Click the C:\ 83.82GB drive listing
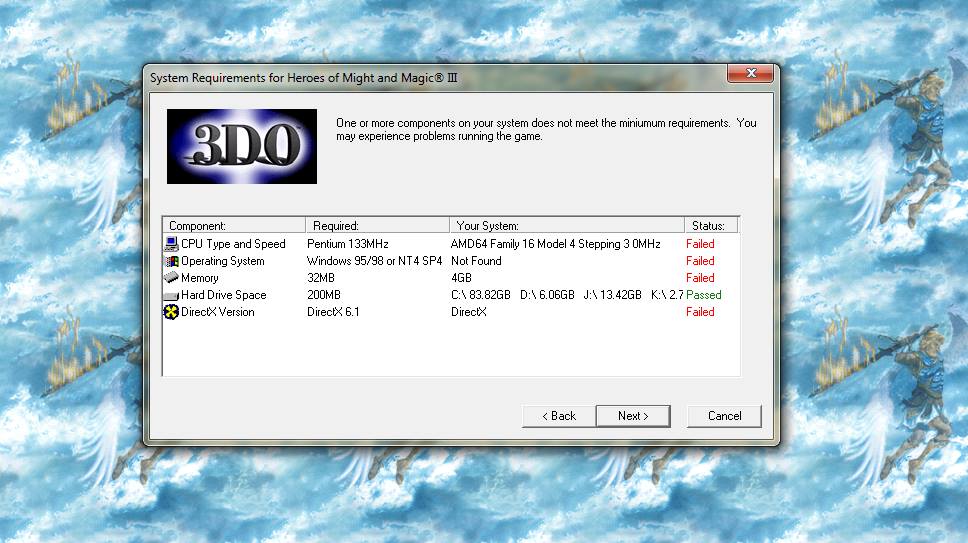This screenshot has width=968, height=543. point(481,295)
